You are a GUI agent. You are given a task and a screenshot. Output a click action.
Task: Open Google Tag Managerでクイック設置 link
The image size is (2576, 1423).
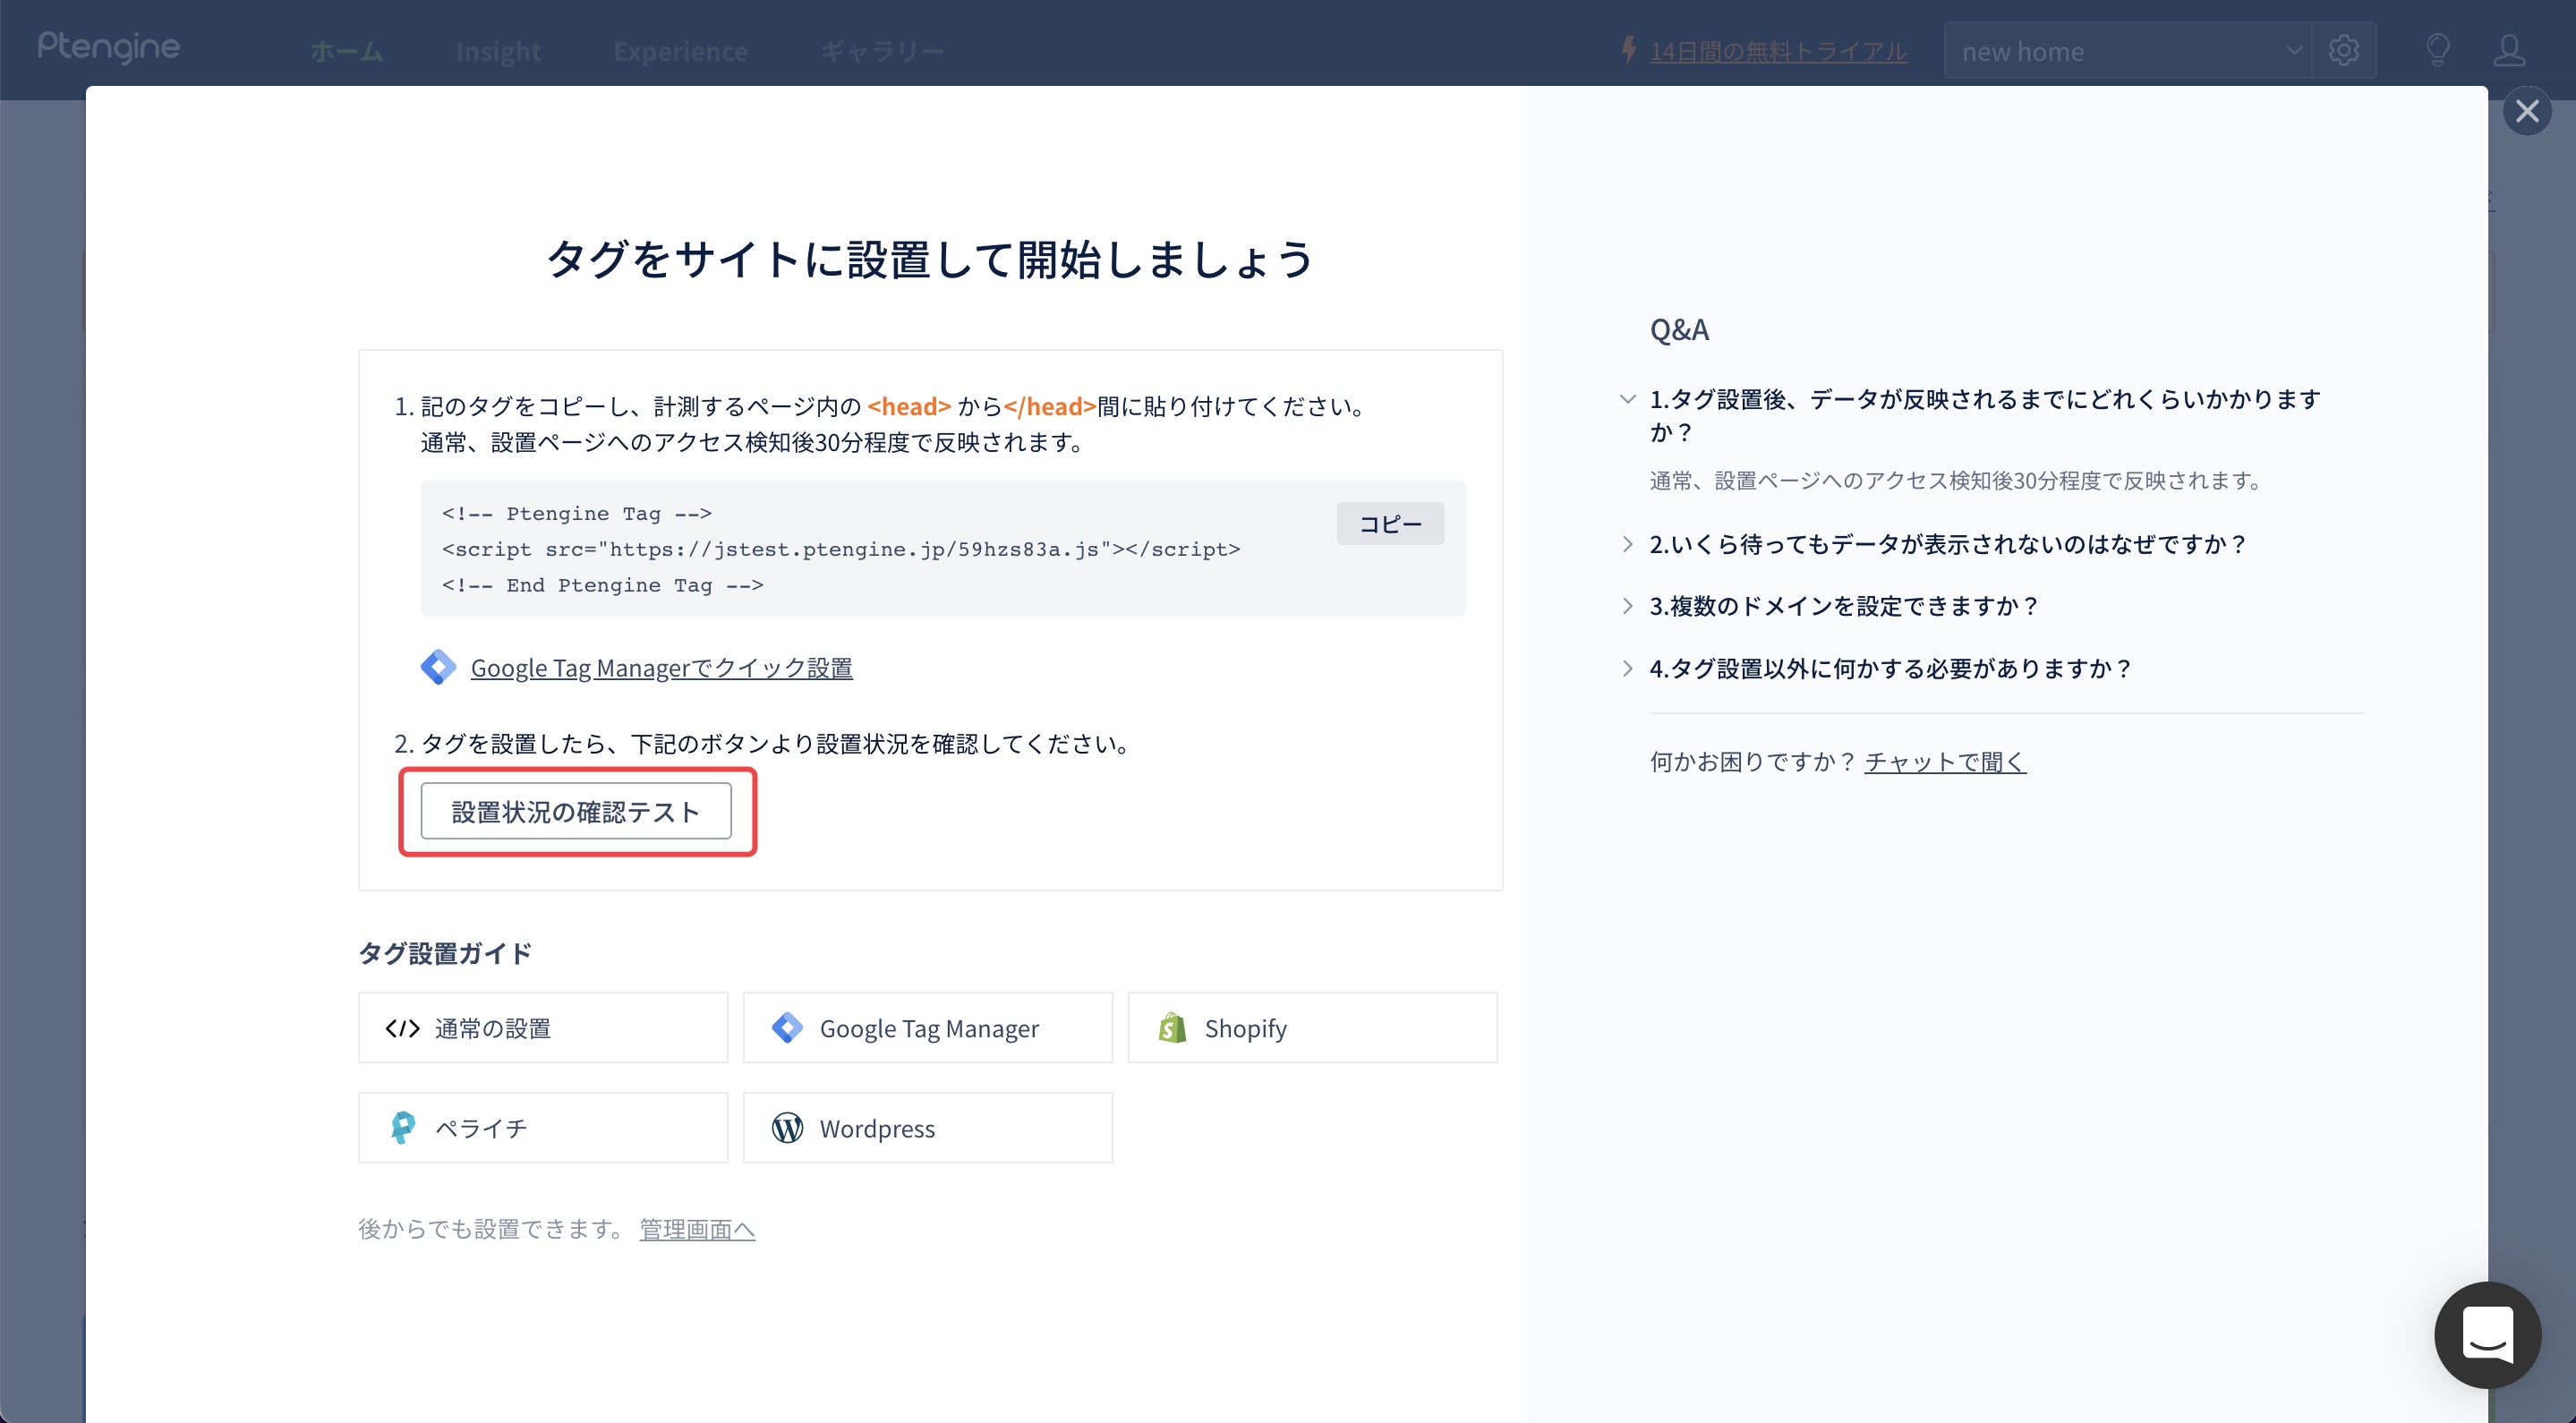[x=661, y=668]
